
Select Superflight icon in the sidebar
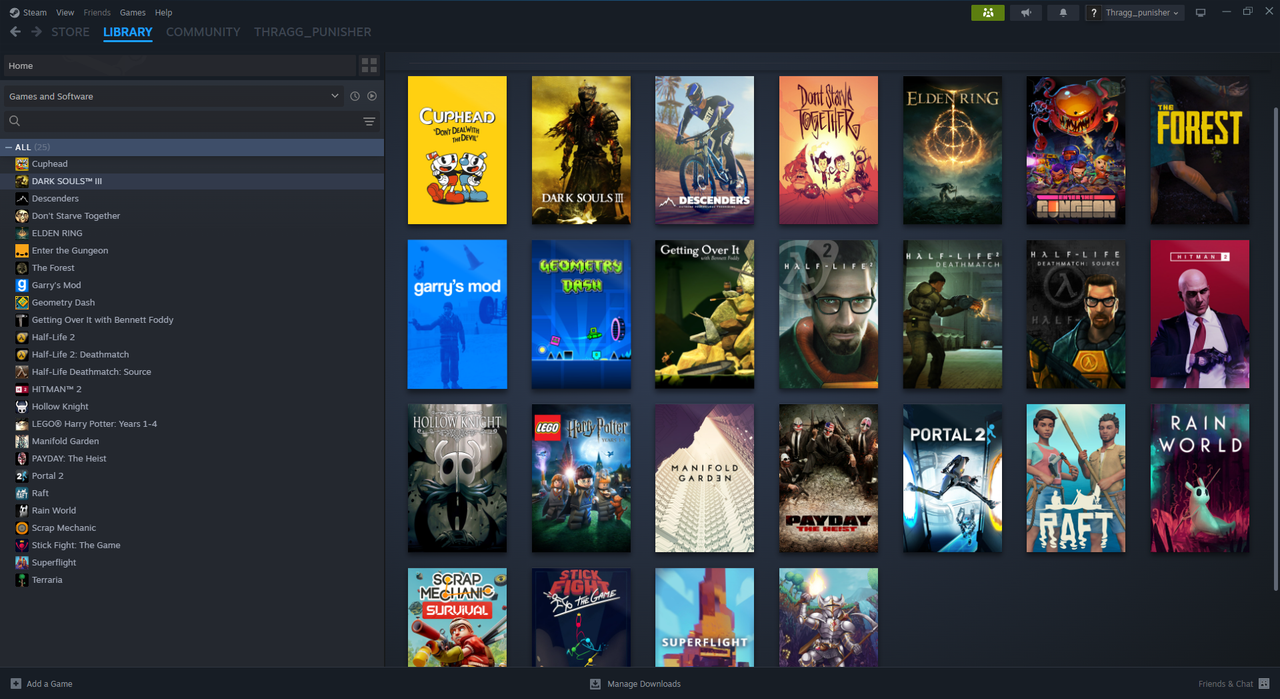(22, 562)
